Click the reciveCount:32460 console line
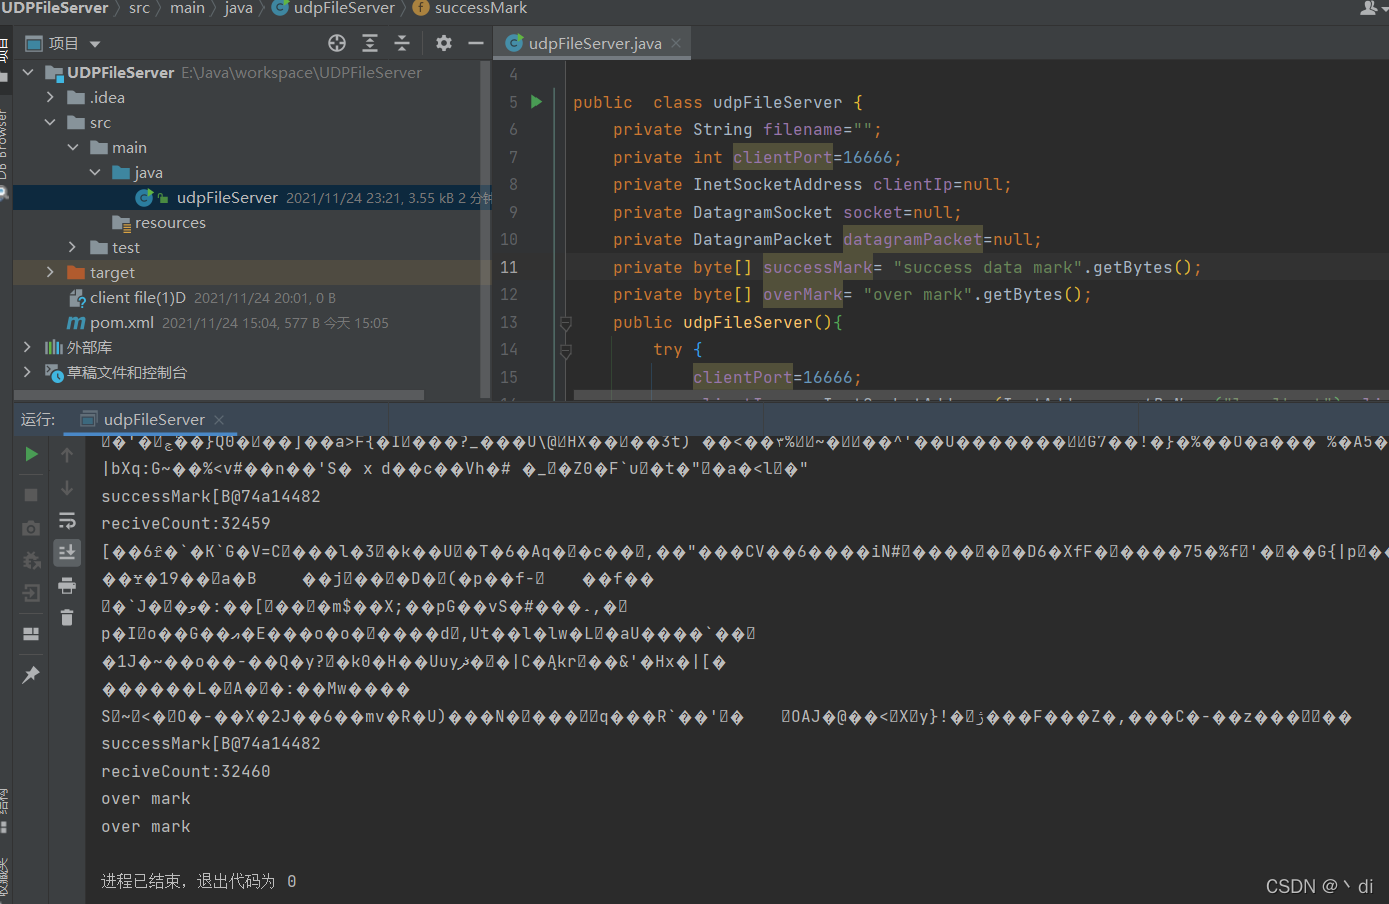The image size is (1389, 904). click(x=186, y=771)
